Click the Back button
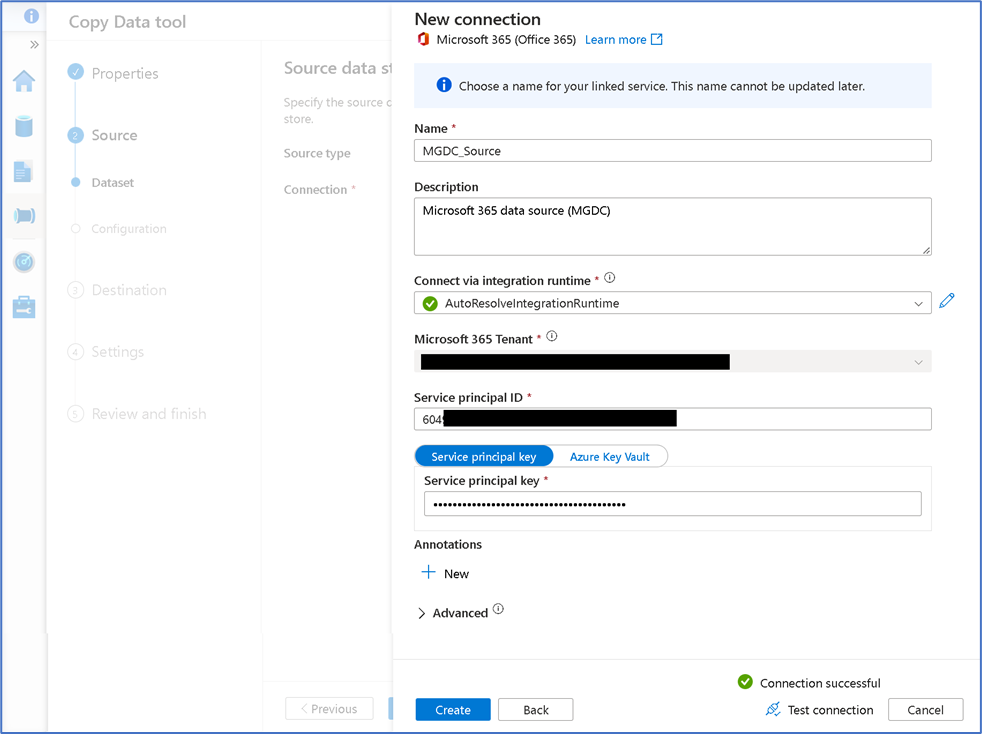This screenshot has height=734, width=982. [x=535, y=710]
